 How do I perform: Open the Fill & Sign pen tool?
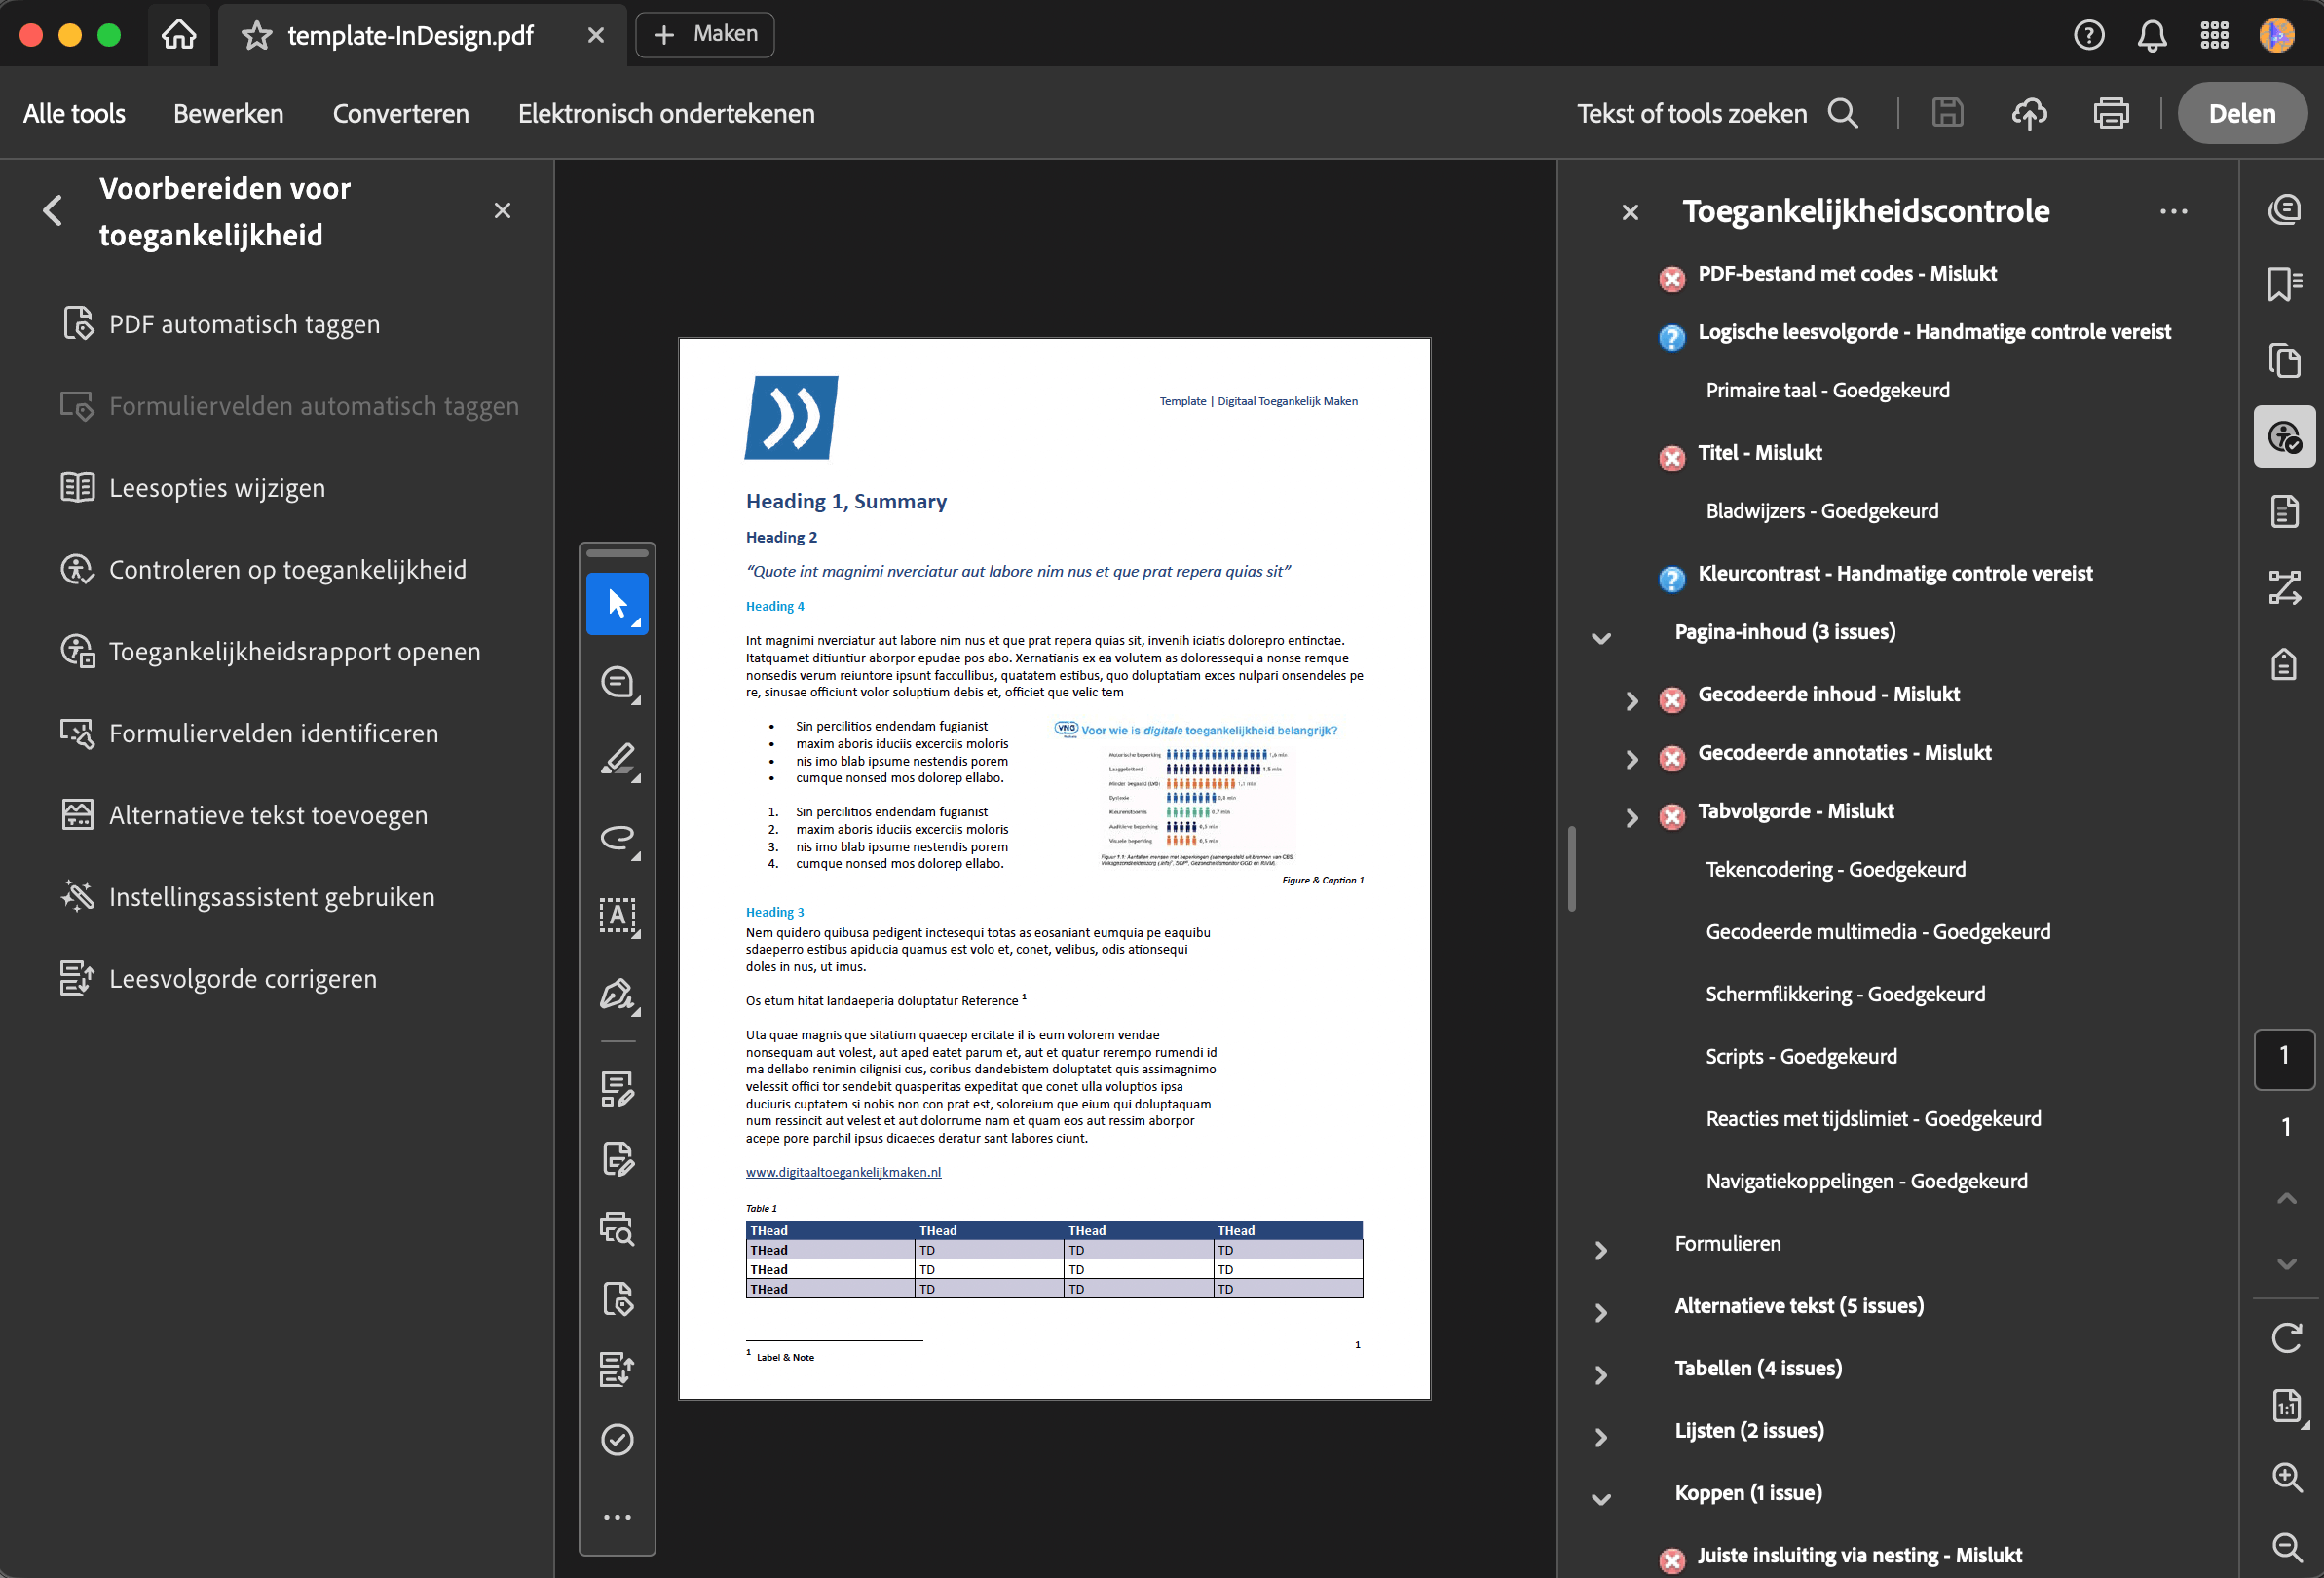pyautogui.click(x=617, y=995)
